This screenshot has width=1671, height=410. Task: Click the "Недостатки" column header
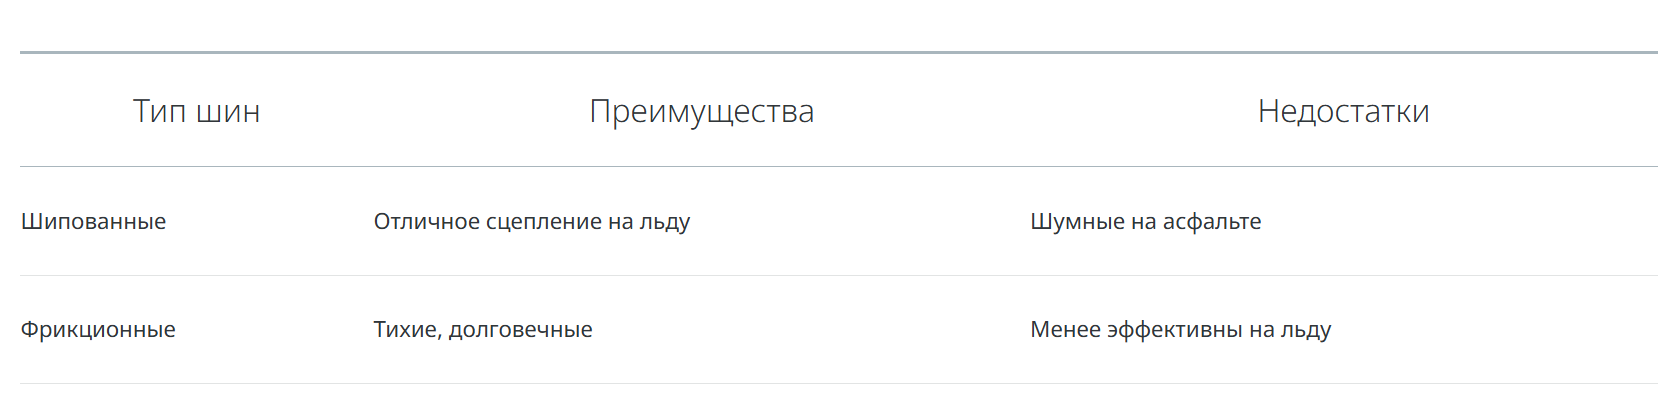point(1343,111)
